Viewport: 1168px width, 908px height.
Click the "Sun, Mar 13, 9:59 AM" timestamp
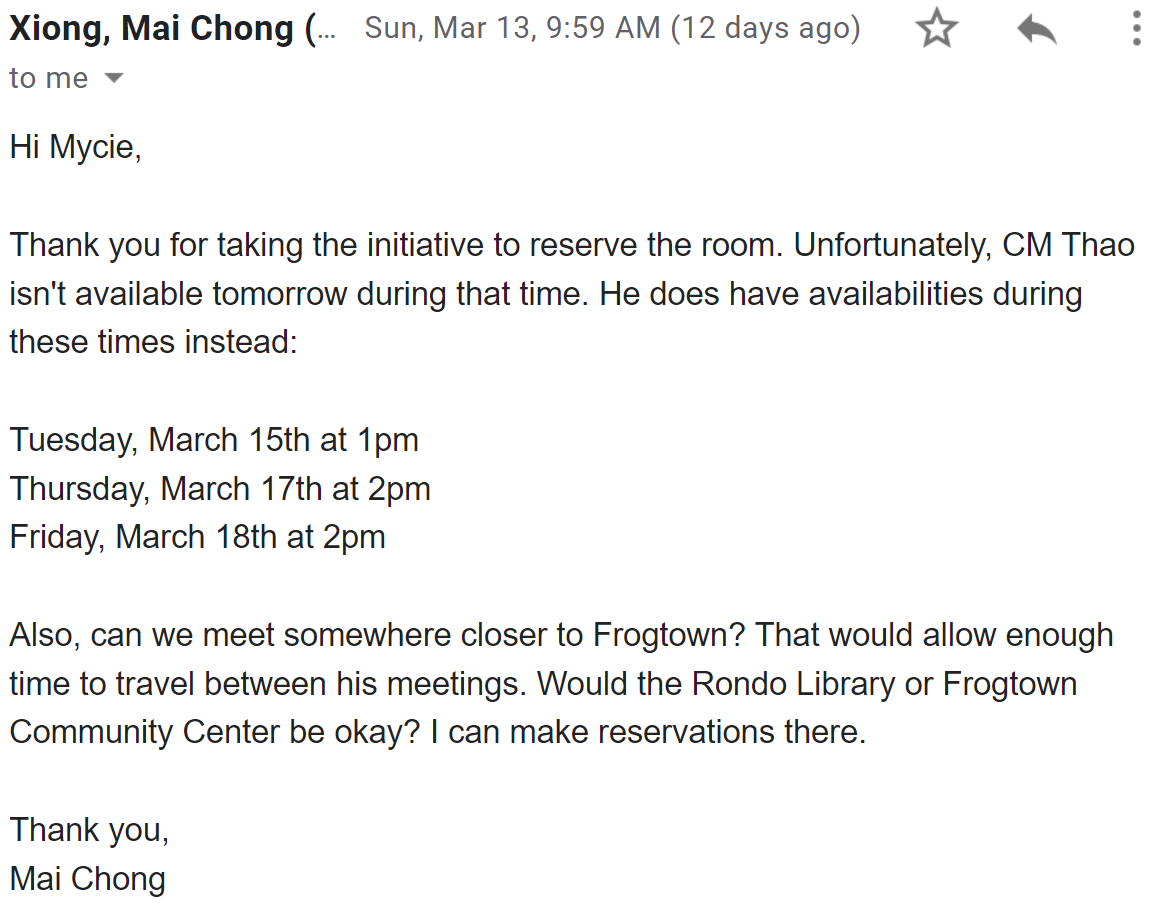pyautogui.click(x=513, y=28)
